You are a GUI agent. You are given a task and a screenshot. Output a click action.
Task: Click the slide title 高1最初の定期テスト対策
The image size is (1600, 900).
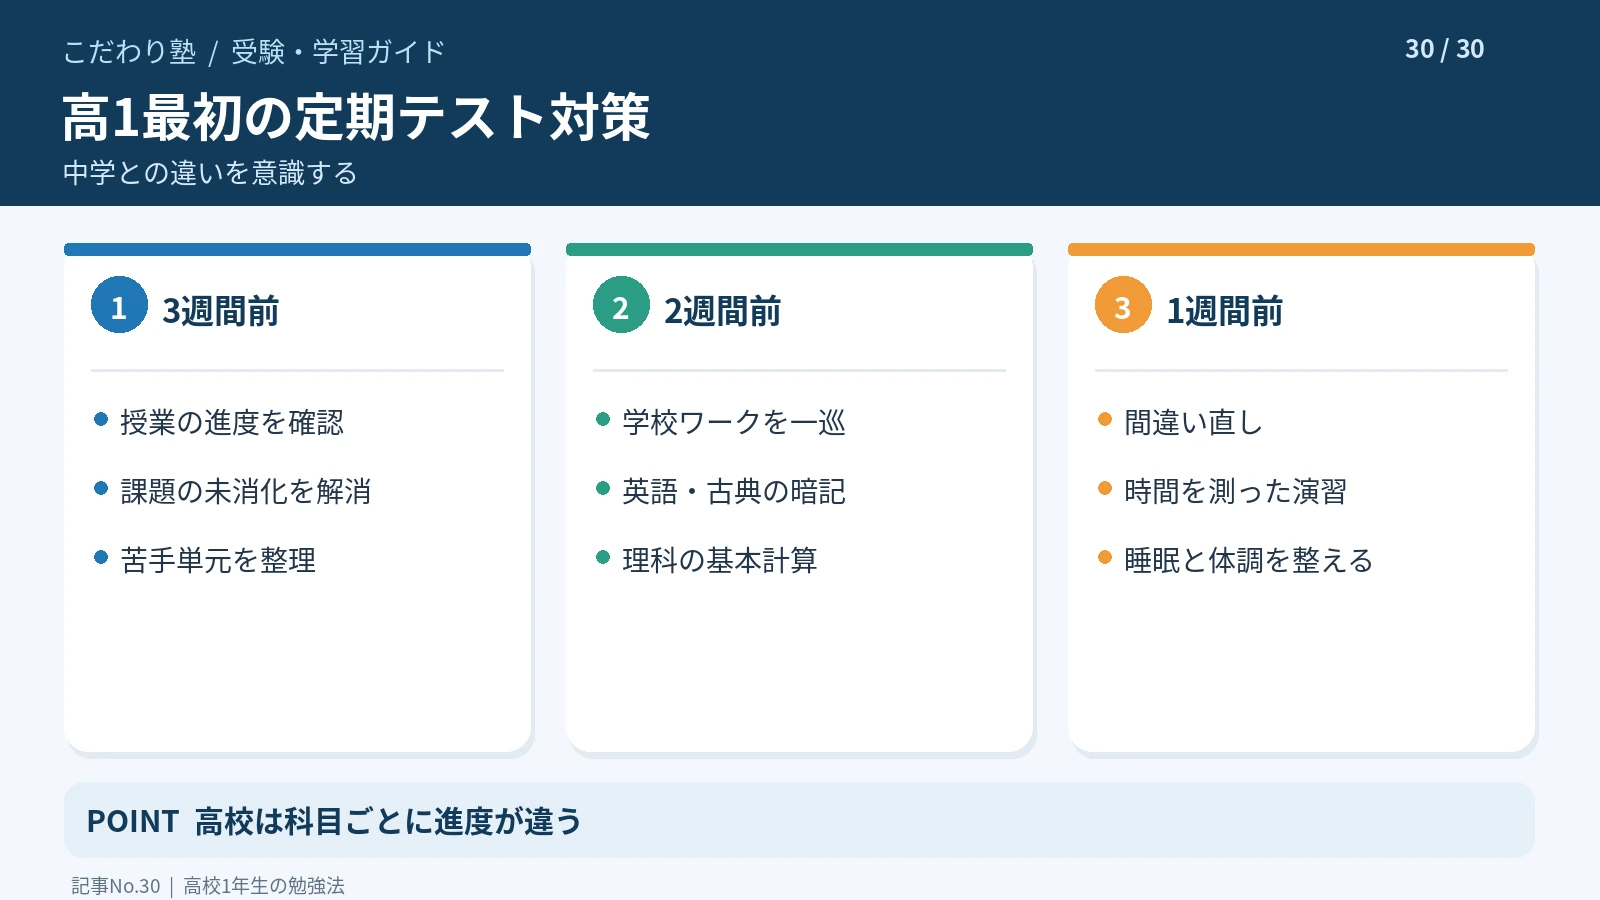[x=356, y=117]
